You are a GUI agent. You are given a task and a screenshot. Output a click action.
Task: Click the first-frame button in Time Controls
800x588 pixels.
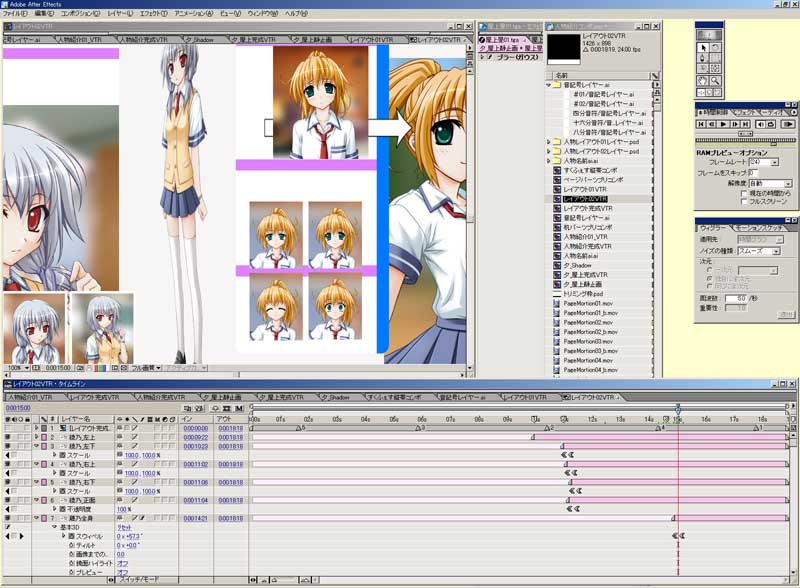coord(701,124)
